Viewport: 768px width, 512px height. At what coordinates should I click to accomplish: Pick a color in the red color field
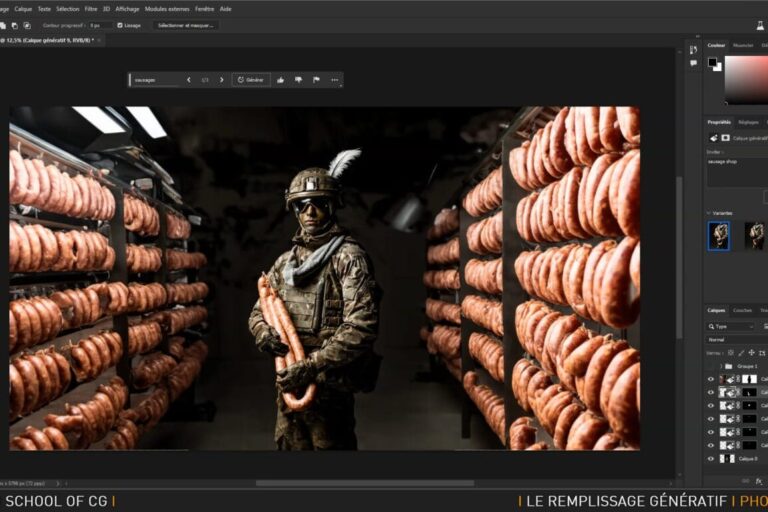tap(746, 79)
